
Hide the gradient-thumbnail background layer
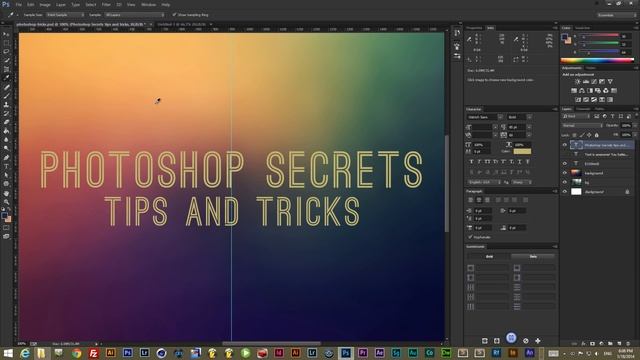pos(565,173)
